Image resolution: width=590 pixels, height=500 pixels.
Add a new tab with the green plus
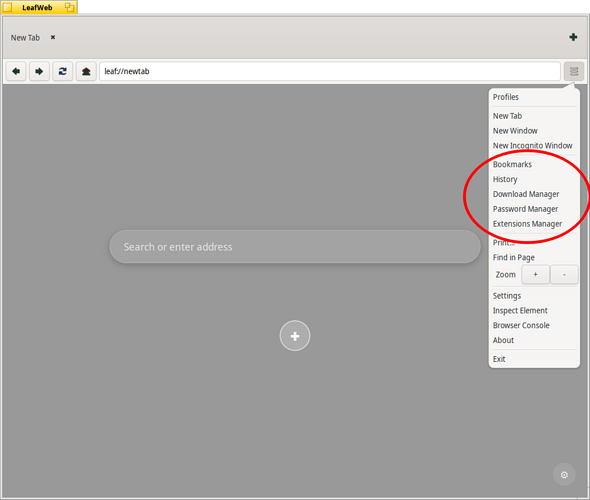[x=573, y=37]
